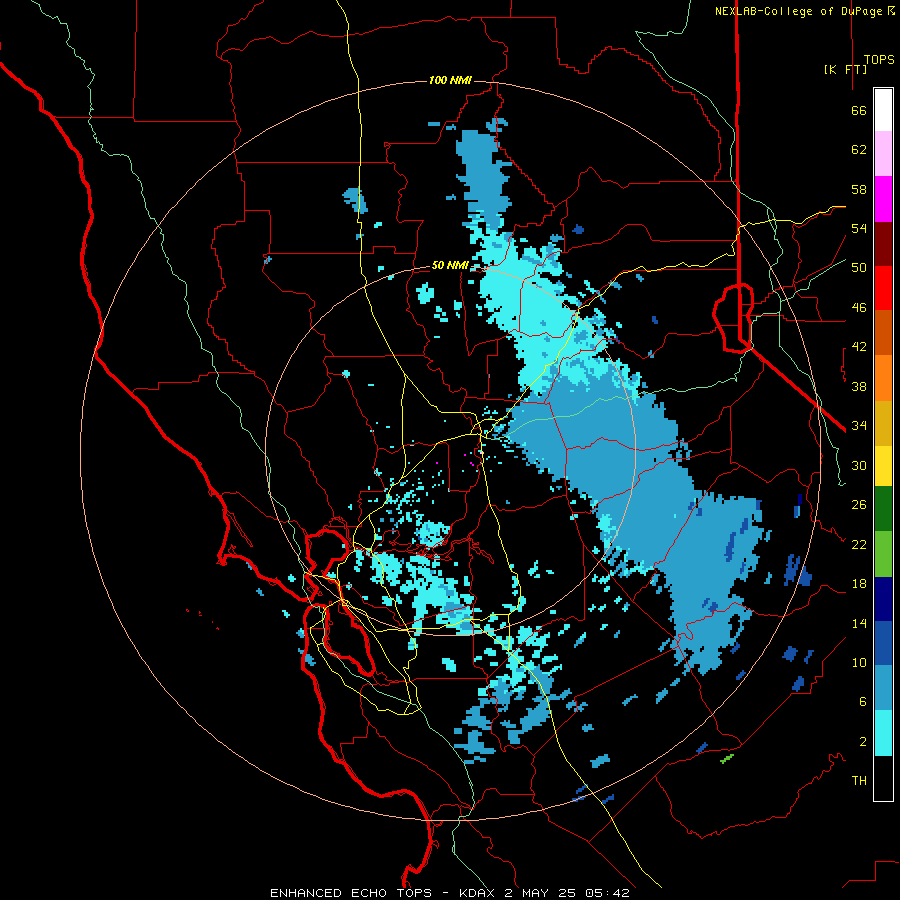Click the steel blue legend color block
900x900 pixels.
coord(883,688)
